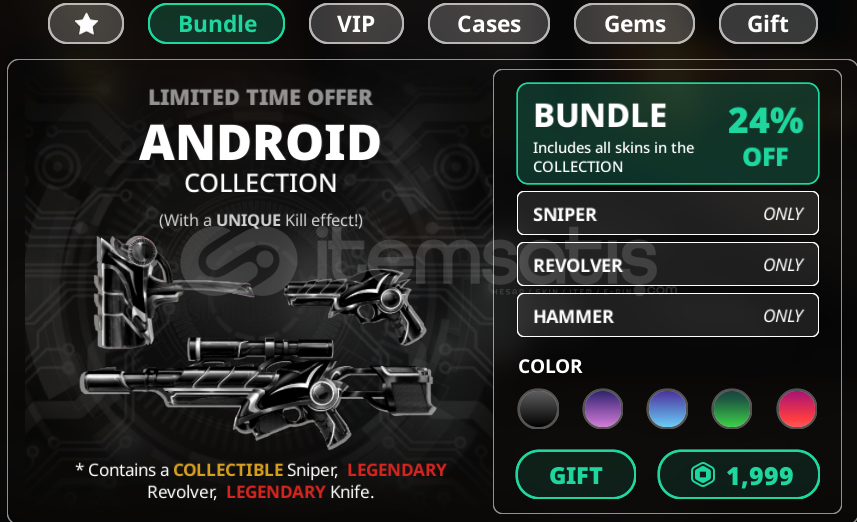Click the Robux currency icon
Screen dimensions: 857x522
tap(703, 474)
